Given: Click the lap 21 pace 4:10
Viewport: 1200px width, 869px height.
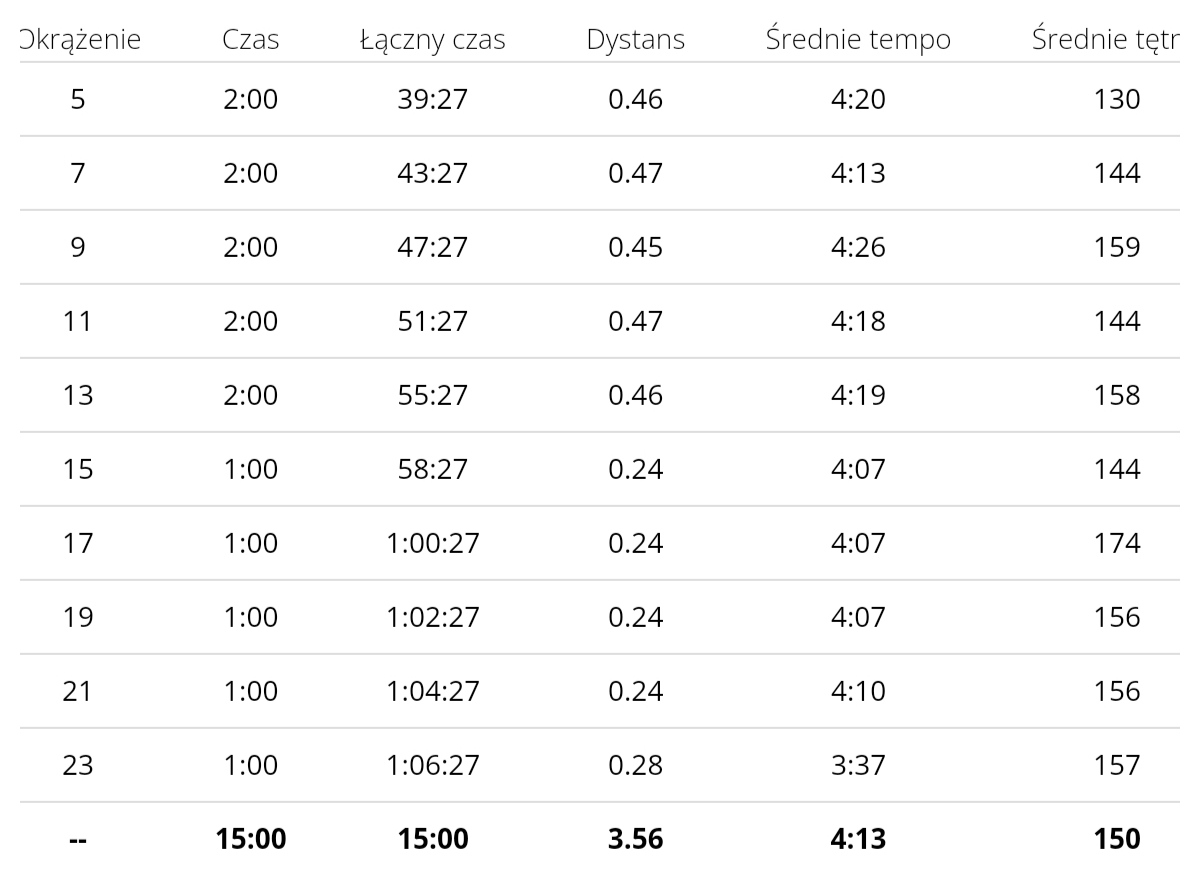Looking at the screenshot, I should coord(858,692).
